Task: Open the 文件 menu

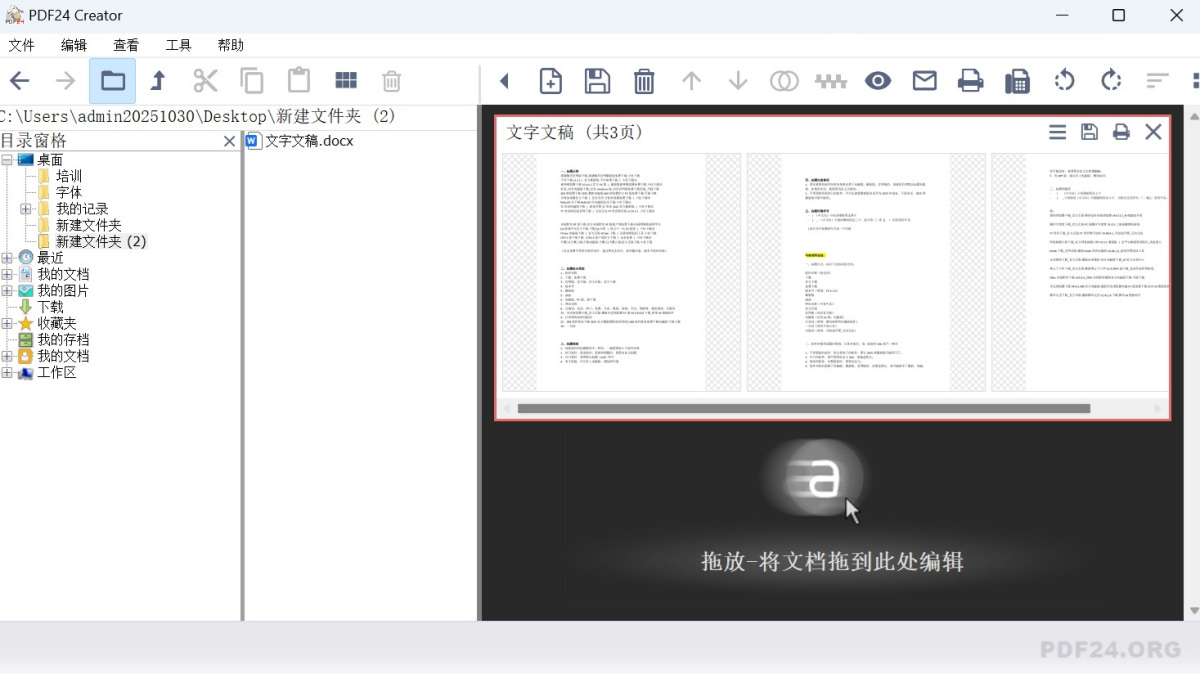Action: click(22, 44)
